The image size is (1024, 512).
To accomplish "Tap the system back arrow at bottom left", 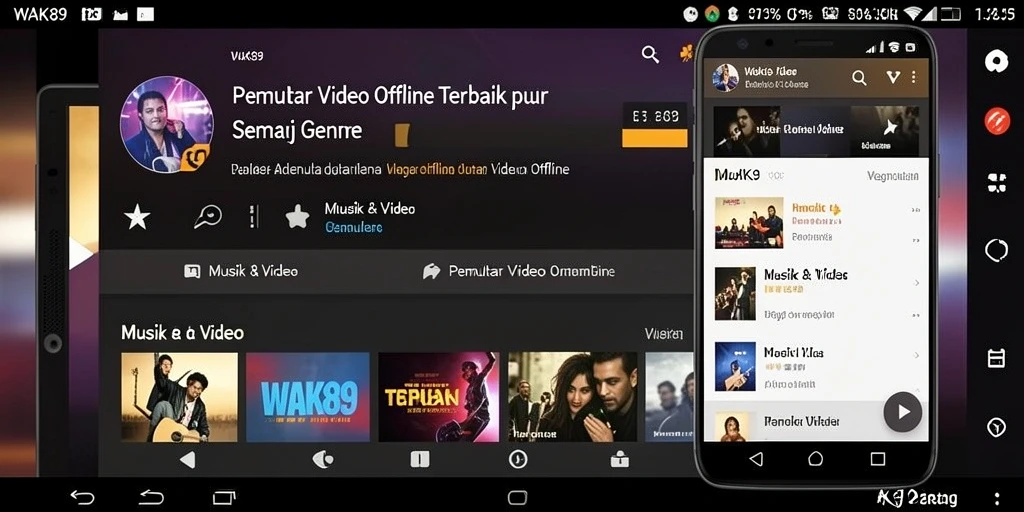I will (x=82, y=498).
